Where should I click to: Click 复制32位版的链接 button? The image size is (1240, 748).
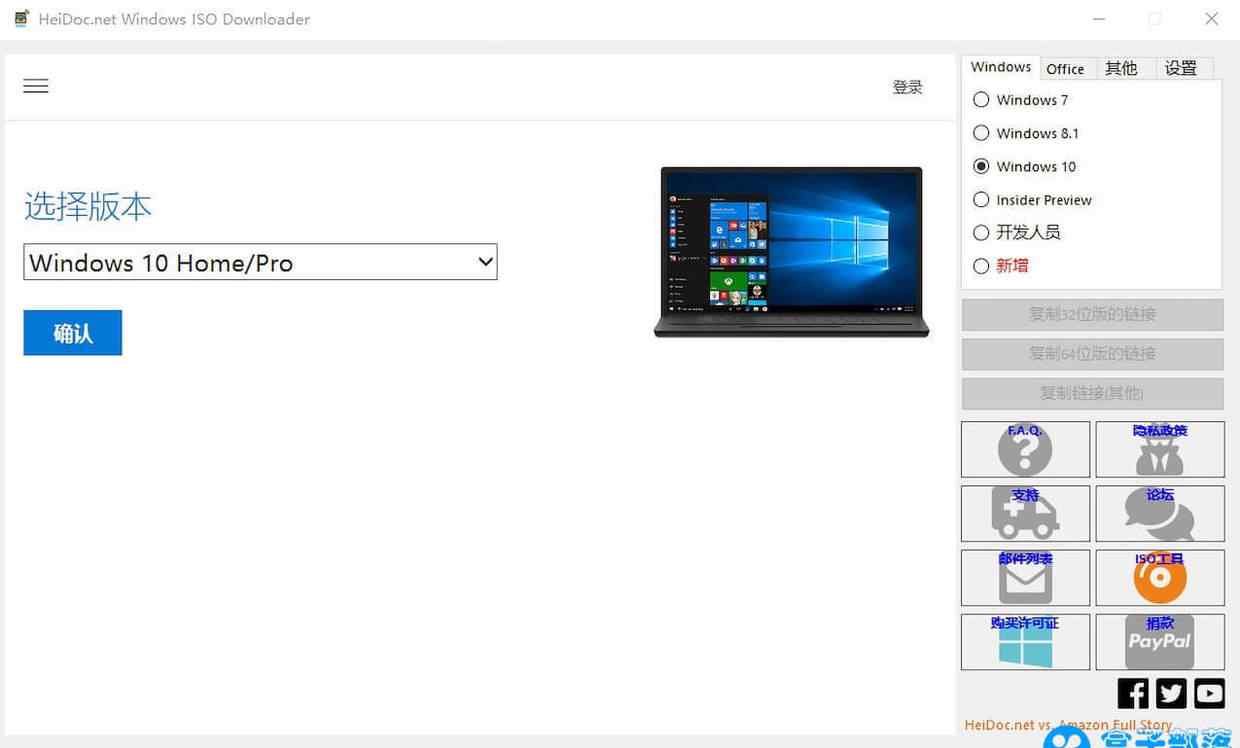click(x=1092, y=314)
